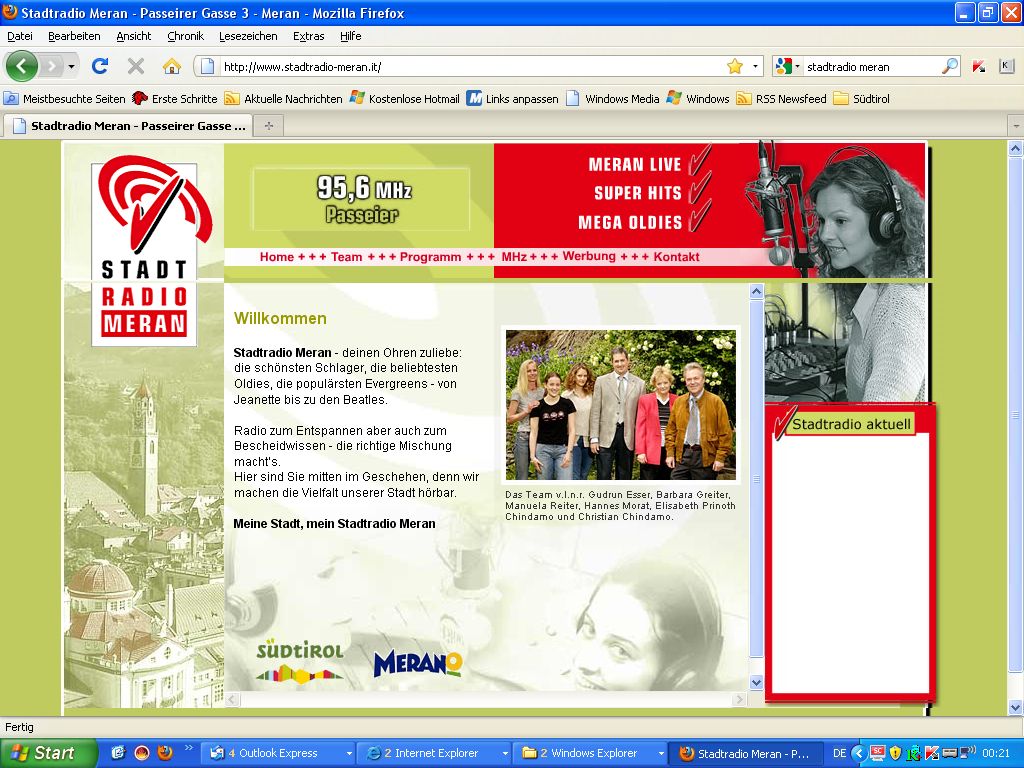Open the Datei menu

pos(20,36)
